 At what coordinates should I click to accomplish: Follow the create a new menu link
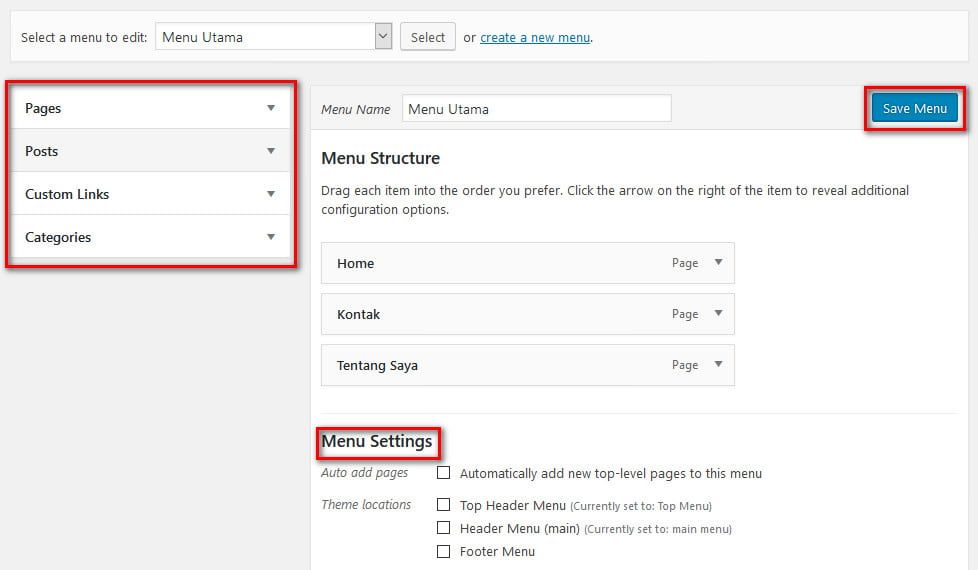click(x=534, y=38)
